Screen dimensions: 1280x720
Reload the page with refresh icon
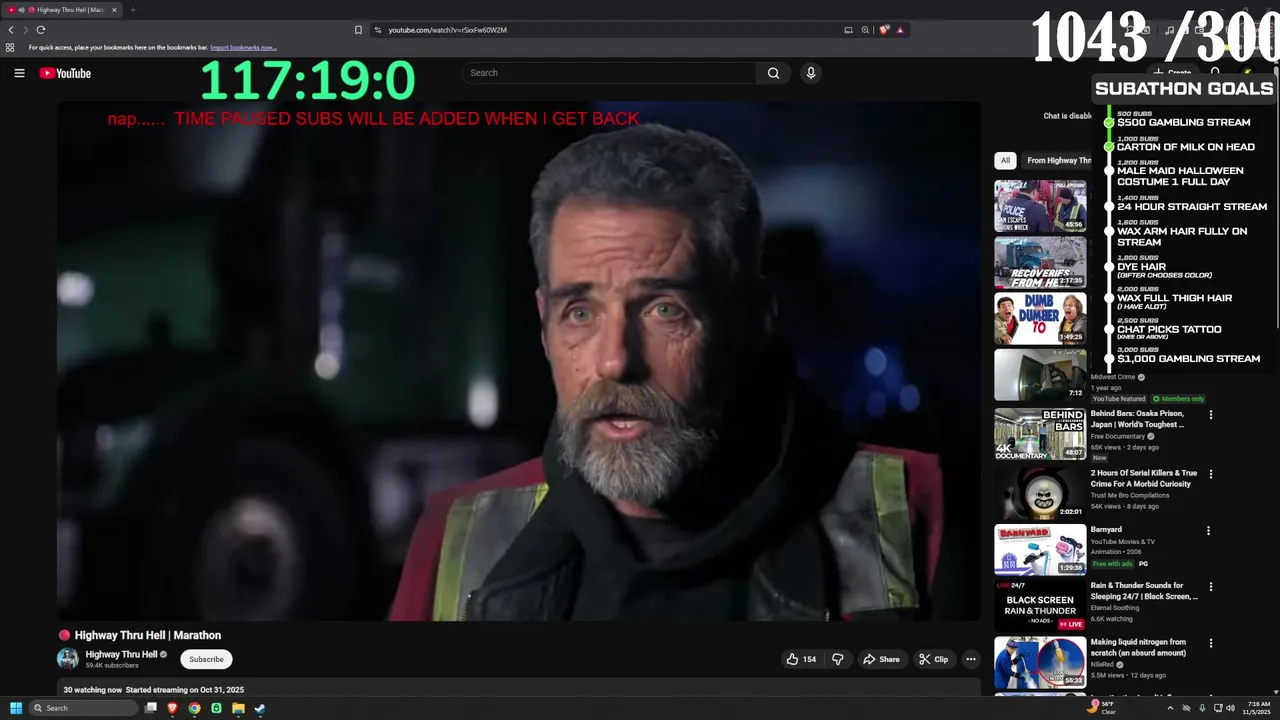tap(41, 30)
